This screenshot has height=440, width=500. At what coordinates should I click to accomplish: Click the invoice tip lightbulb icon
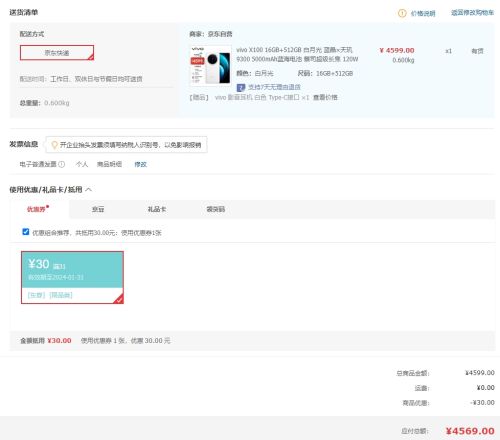click(x=54, y=145)
